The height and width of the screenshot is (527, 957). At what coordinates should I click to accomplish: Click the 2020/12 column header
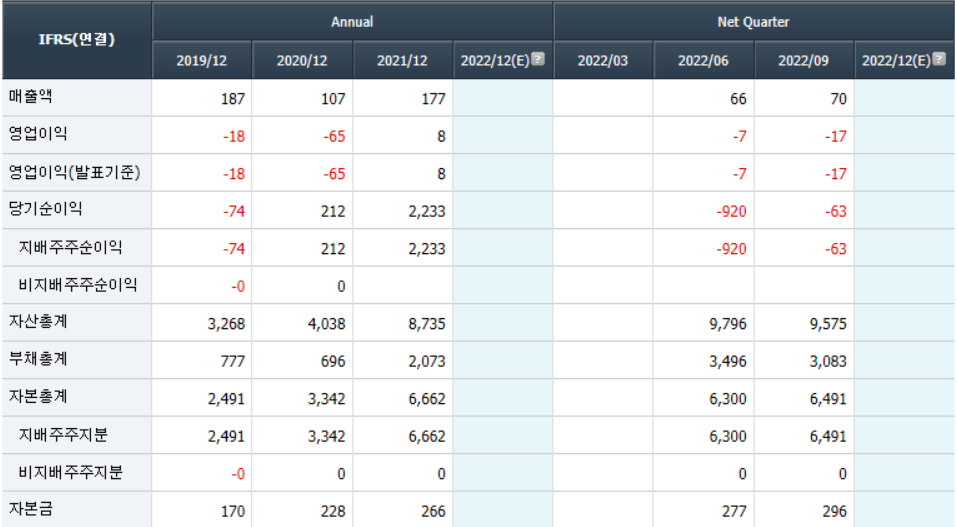pyautogui.click(x=302, y=60)
